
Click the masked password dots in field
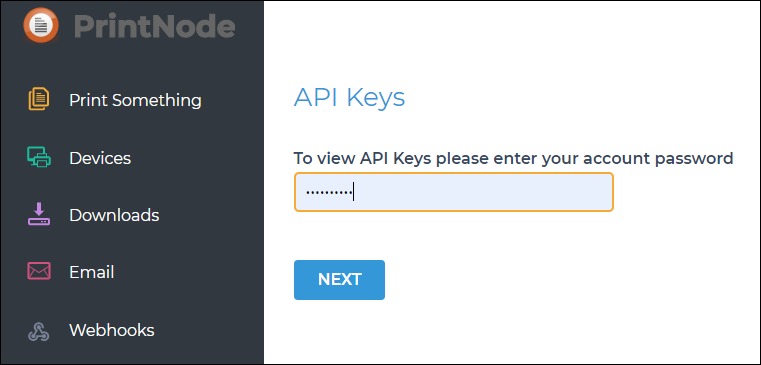pyautogui.click(x=329, y=192)
